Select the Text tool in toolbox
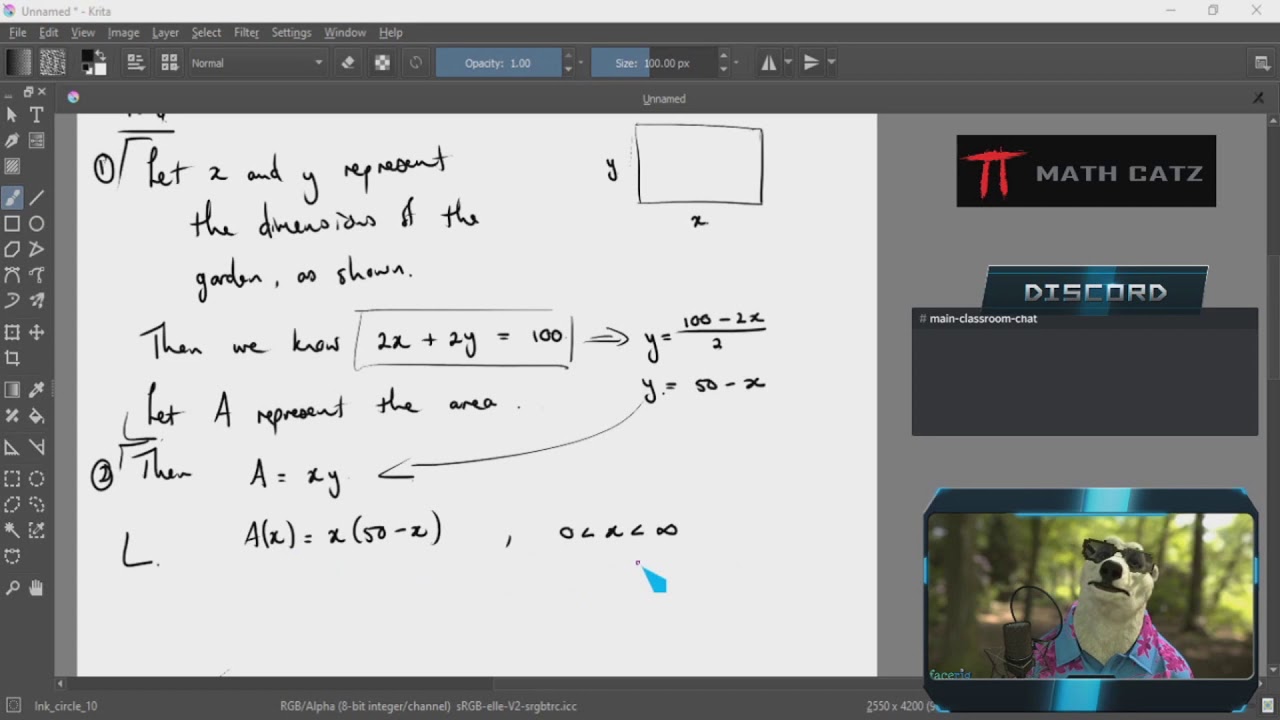This screenshot has height=720, width=1280. coord(37,115)
